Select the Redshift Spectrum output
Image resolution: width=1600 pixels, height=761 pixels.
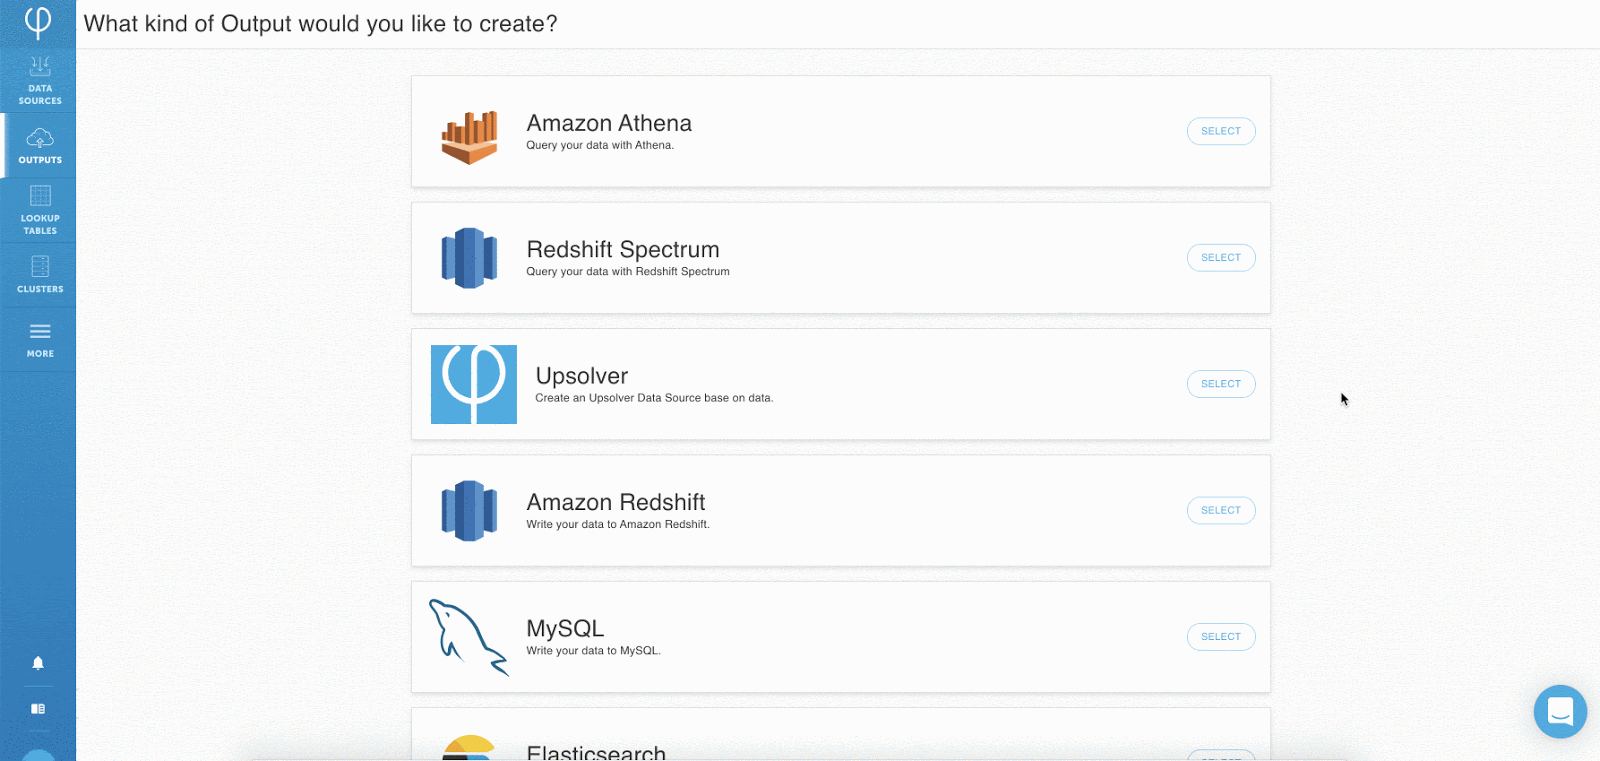tap(1221, 258)
